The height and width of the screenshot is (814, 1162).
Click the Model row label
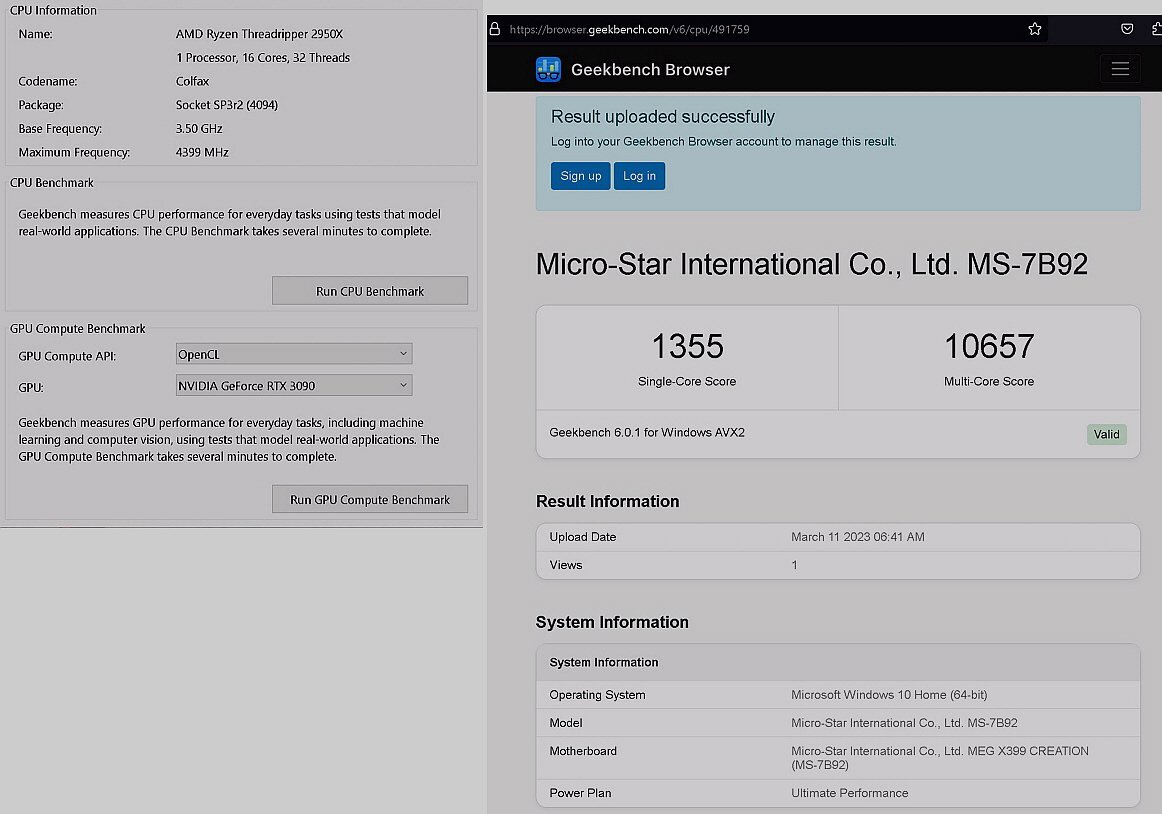coord(565,723)
